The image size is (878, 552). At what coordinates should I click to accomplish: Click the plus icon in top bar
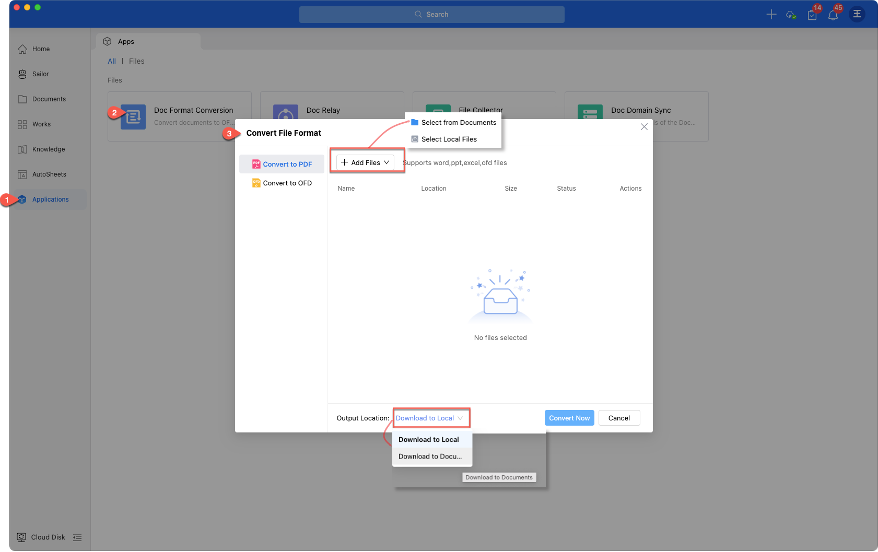point(771,15)
